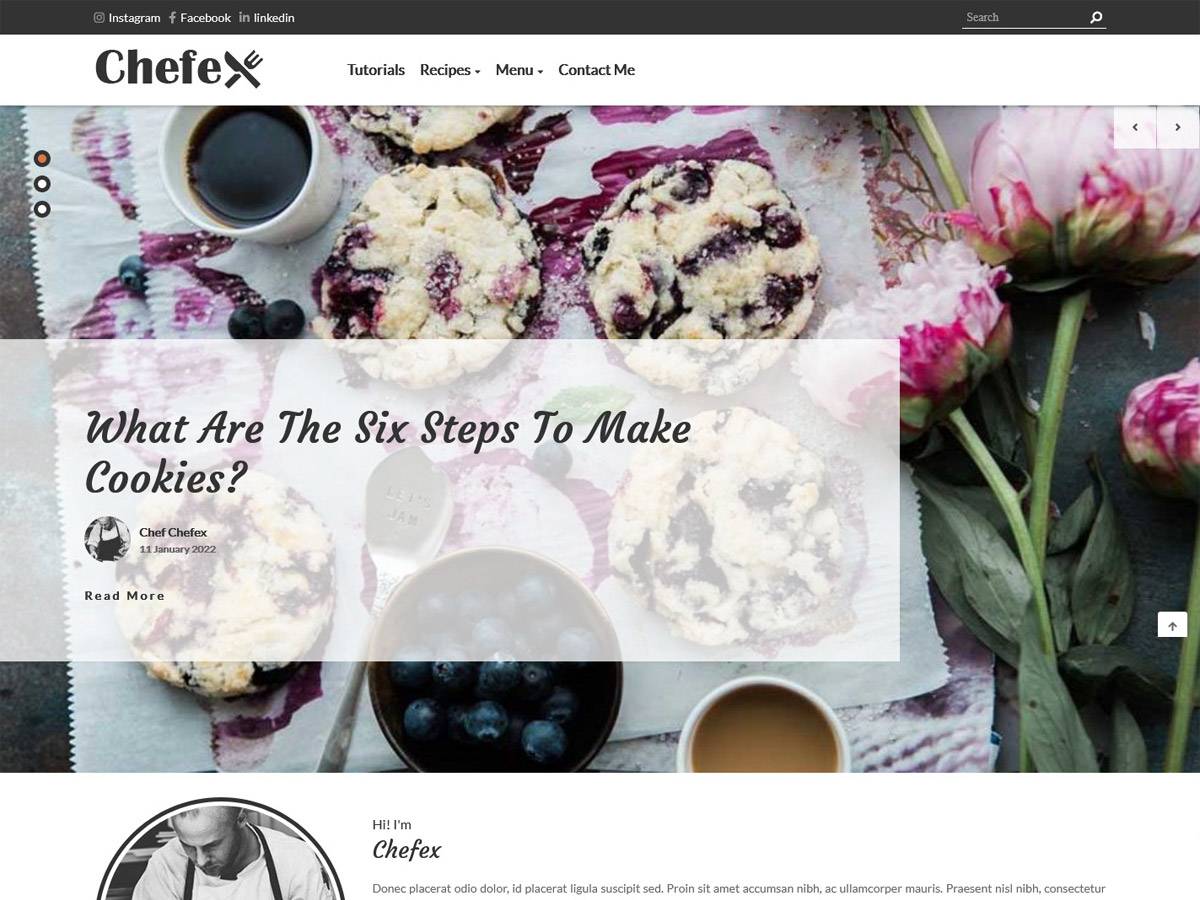Select the third slider dot indicator

click(x=42, y=209)
